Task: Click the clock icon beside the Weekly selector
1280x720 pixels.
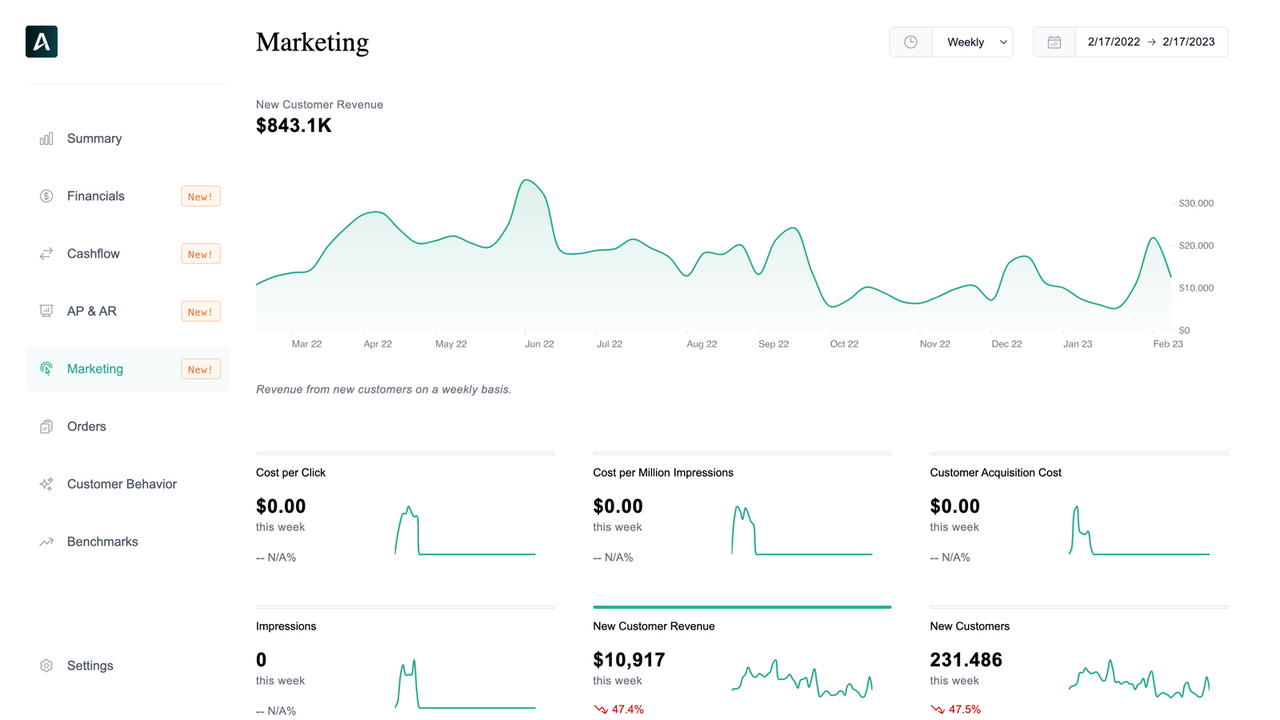Action: (x=910, y=41)
